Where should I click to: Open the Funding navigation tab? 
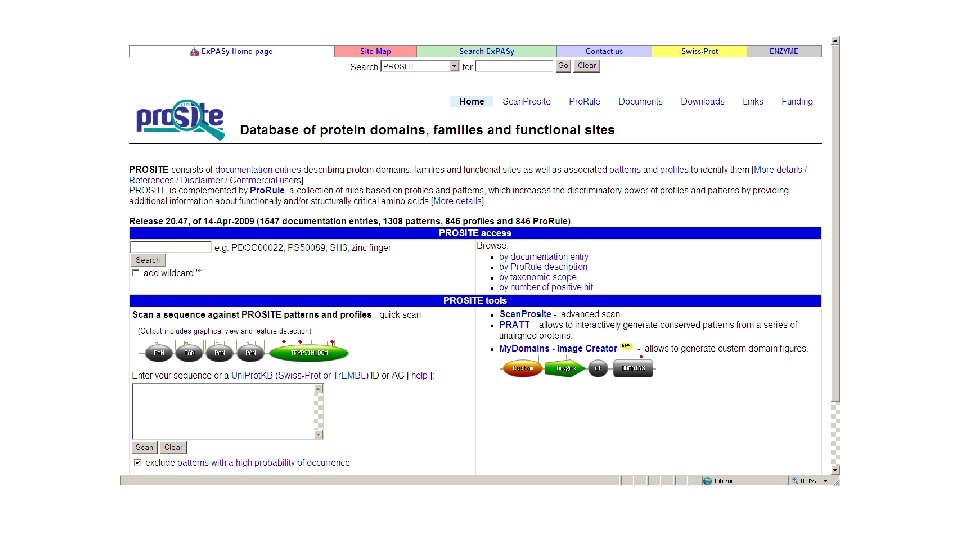point(797,102)
